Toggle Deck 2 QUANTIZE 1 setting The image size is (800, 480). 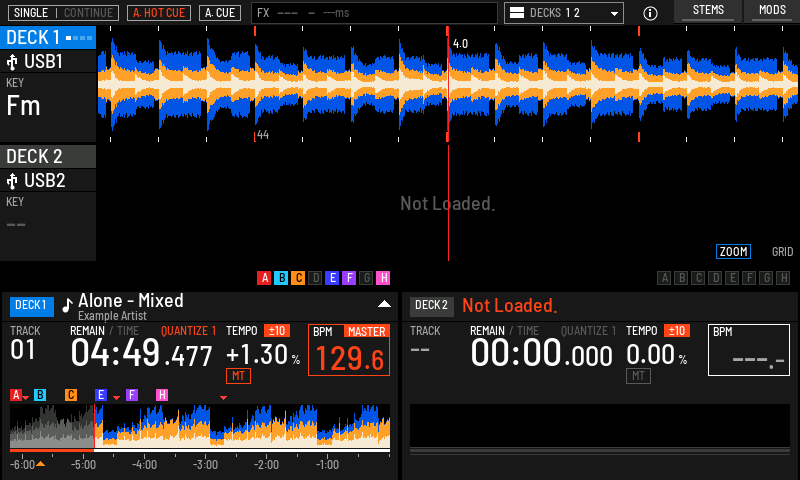[588, 331]
